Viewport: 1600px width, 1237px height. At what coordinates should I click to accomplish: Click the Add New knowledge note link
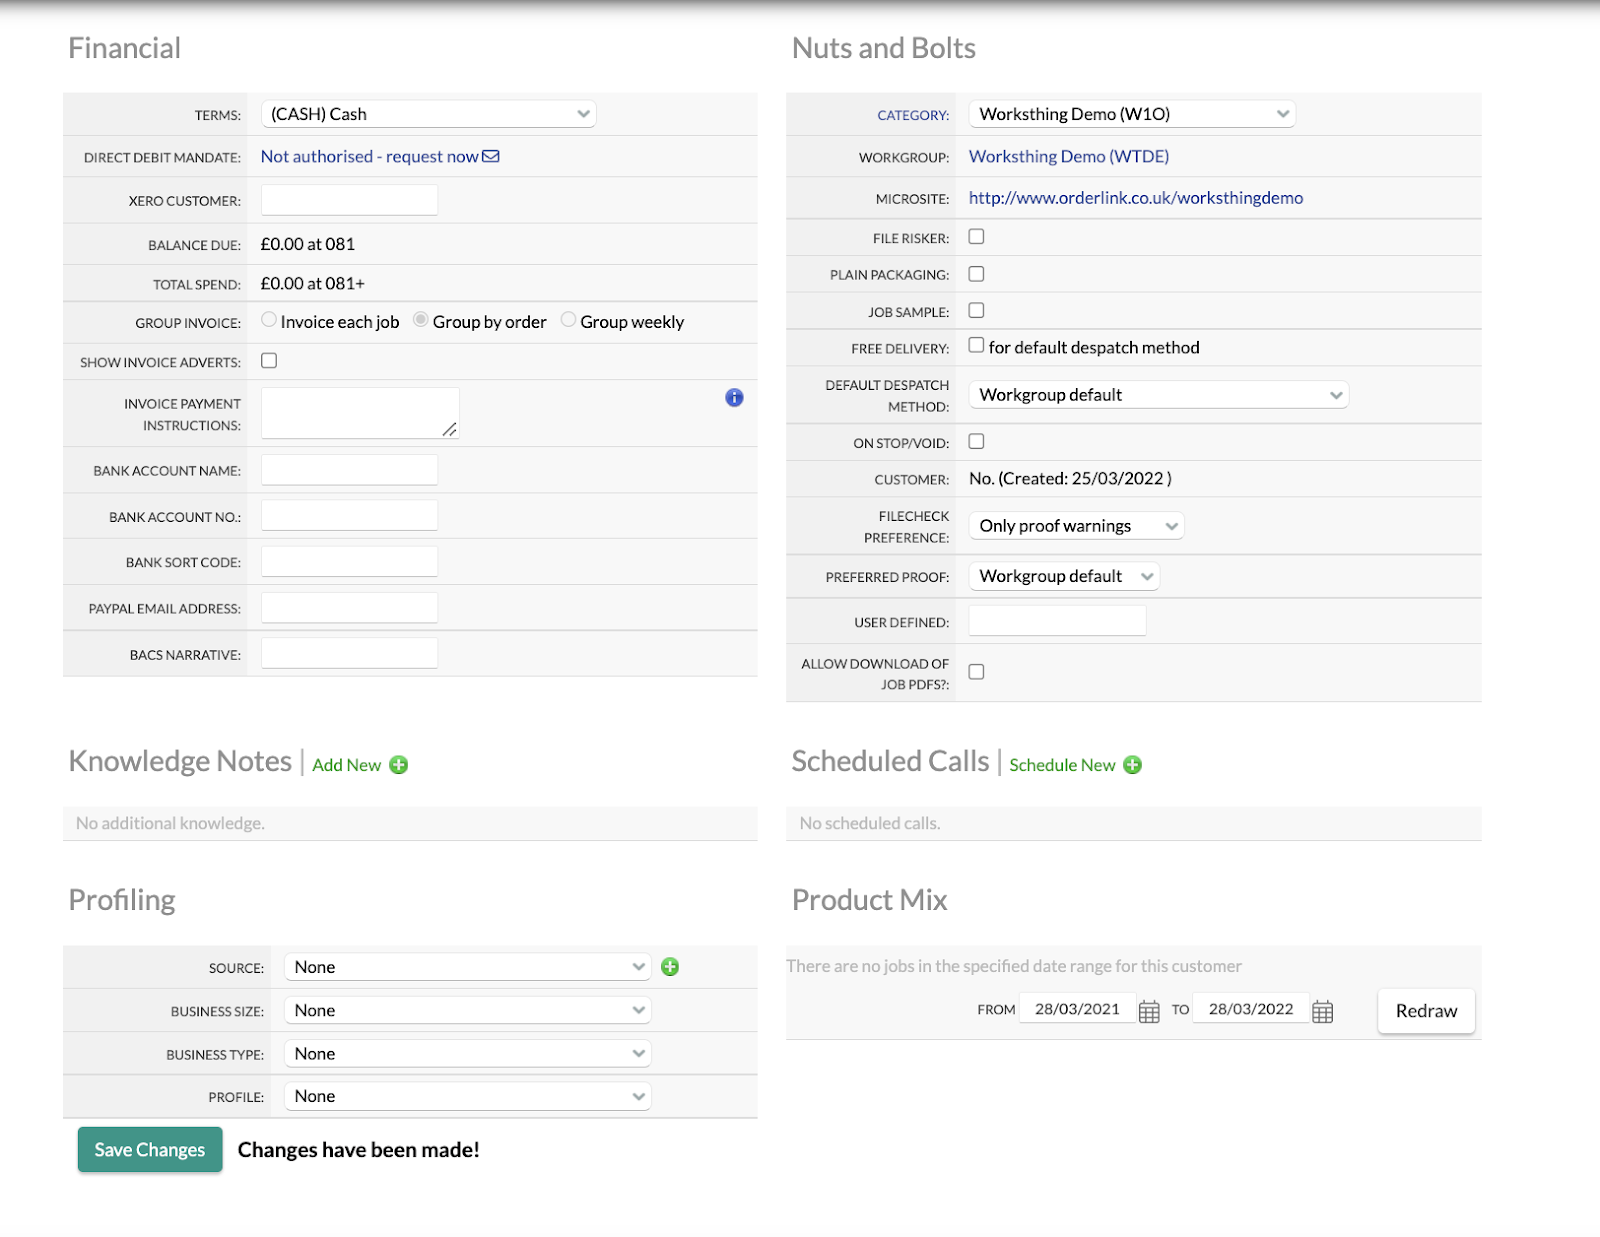coord(347,765)
